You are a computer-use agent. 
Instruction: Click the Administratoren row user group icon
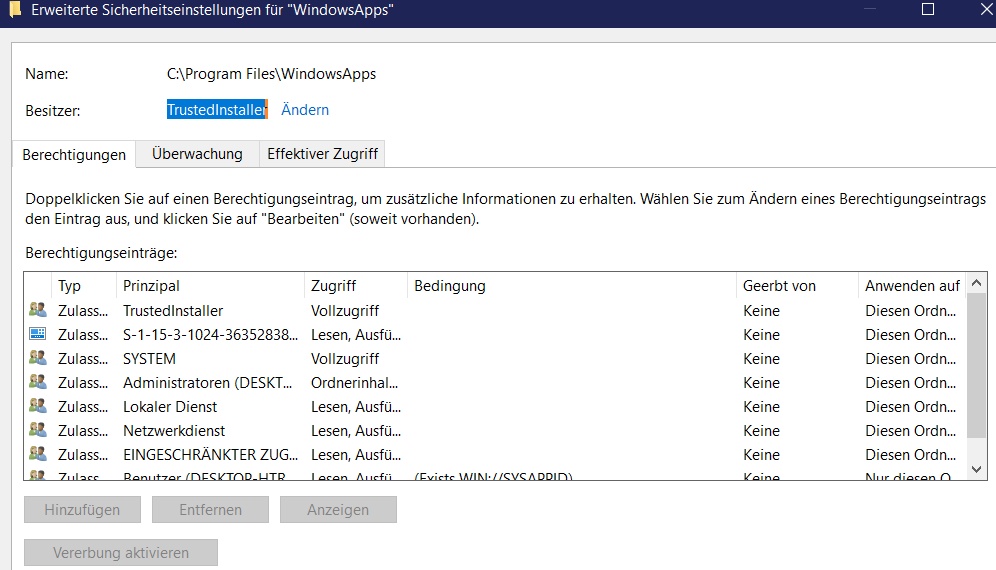pos(37,382)
